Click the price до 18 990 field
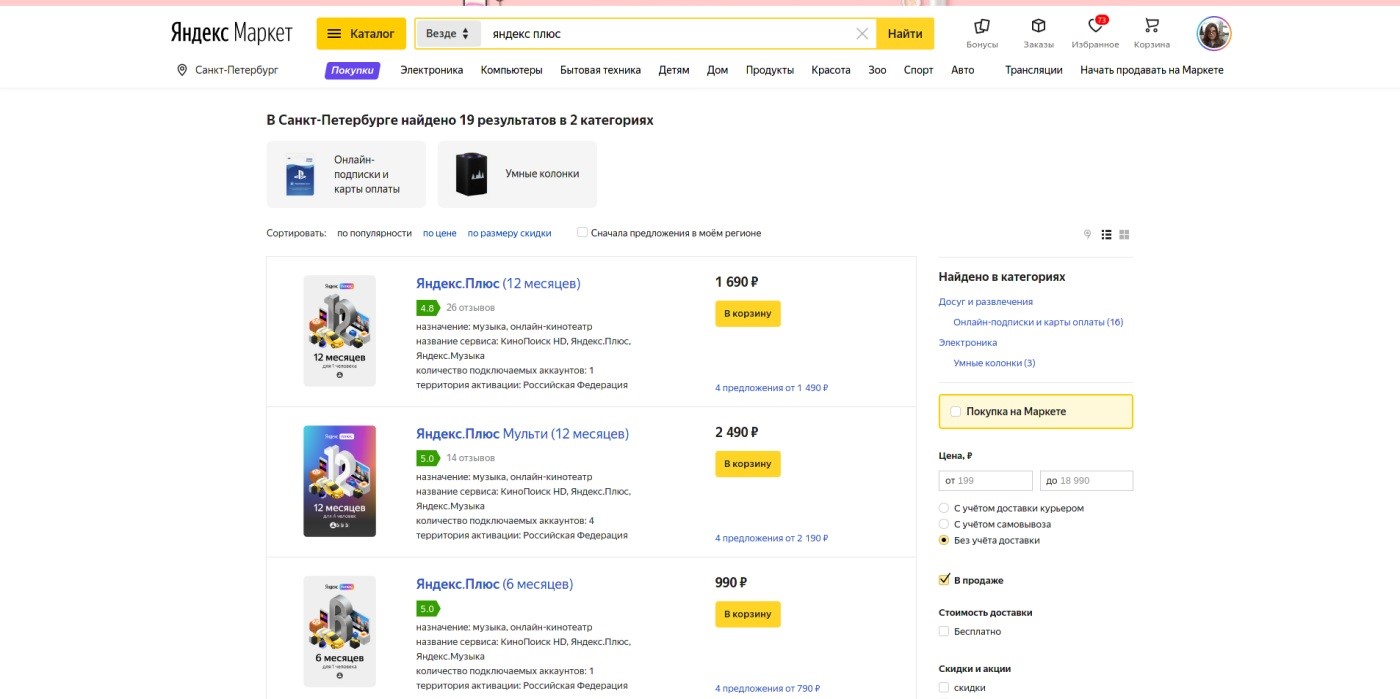1400x699 pixels. pos(1086,481)
